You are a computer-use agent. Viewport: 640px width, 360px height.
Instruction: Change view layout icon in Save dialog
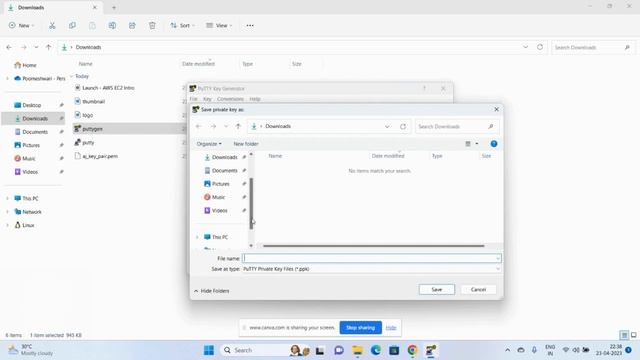[x=468, y=144]
